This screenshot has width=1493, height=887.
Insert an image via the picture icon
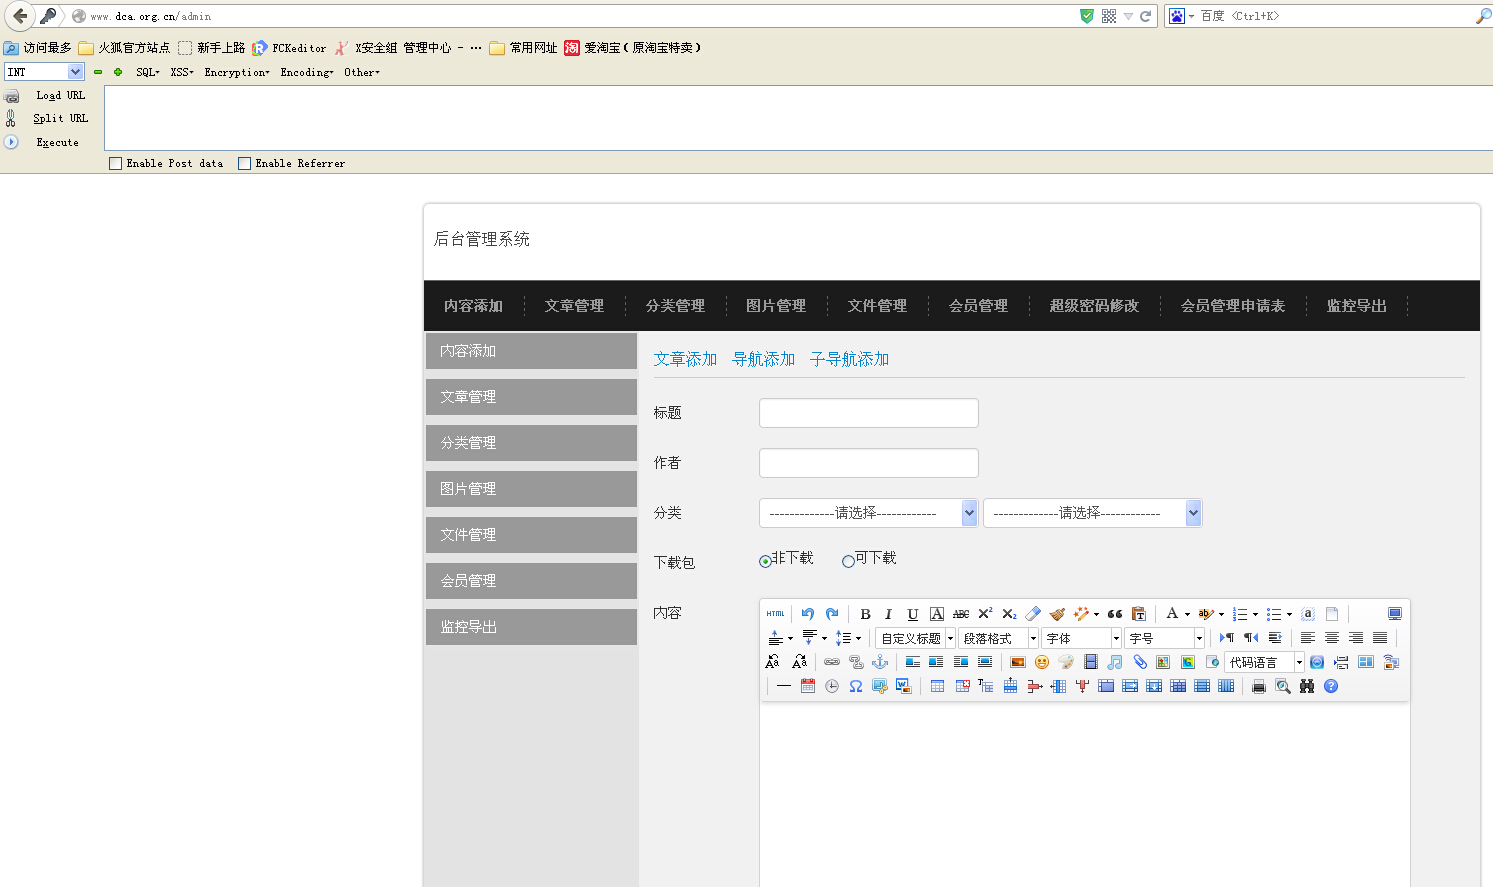pyautogui.click(x=1018, y=662)
